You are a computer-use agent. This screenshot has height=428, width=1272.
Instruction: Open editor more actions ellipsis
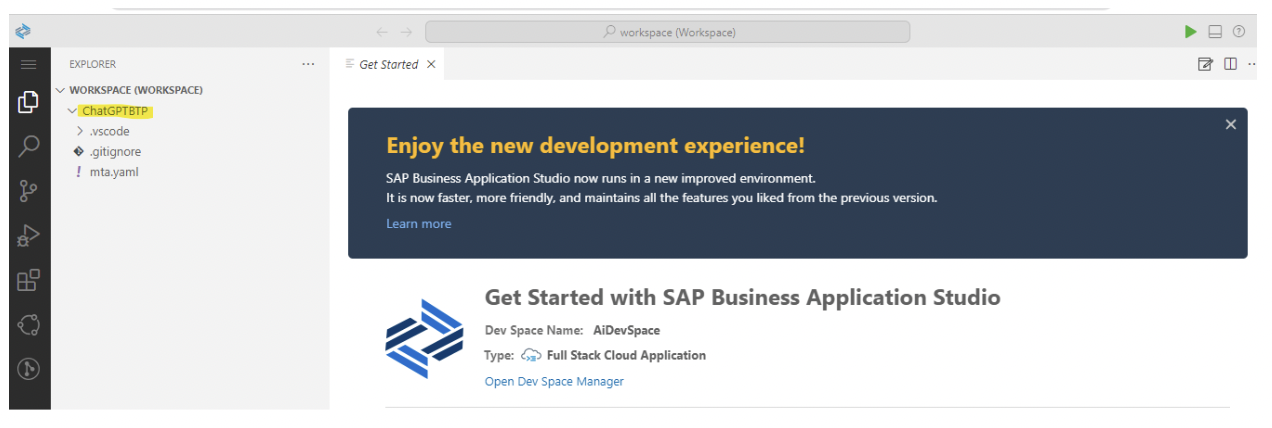click(x=1252, y=64)
